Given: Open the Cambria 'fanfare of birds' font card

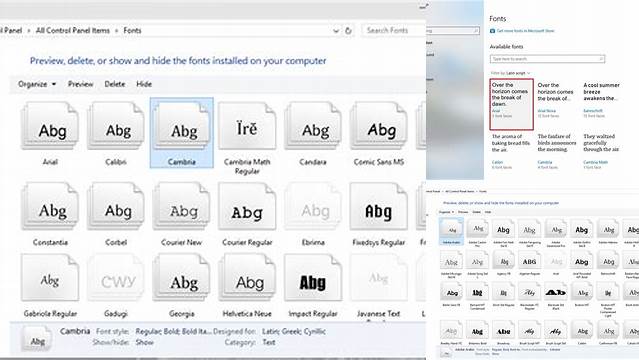Looking at the screenshot, I should click(x=557, y=152).
